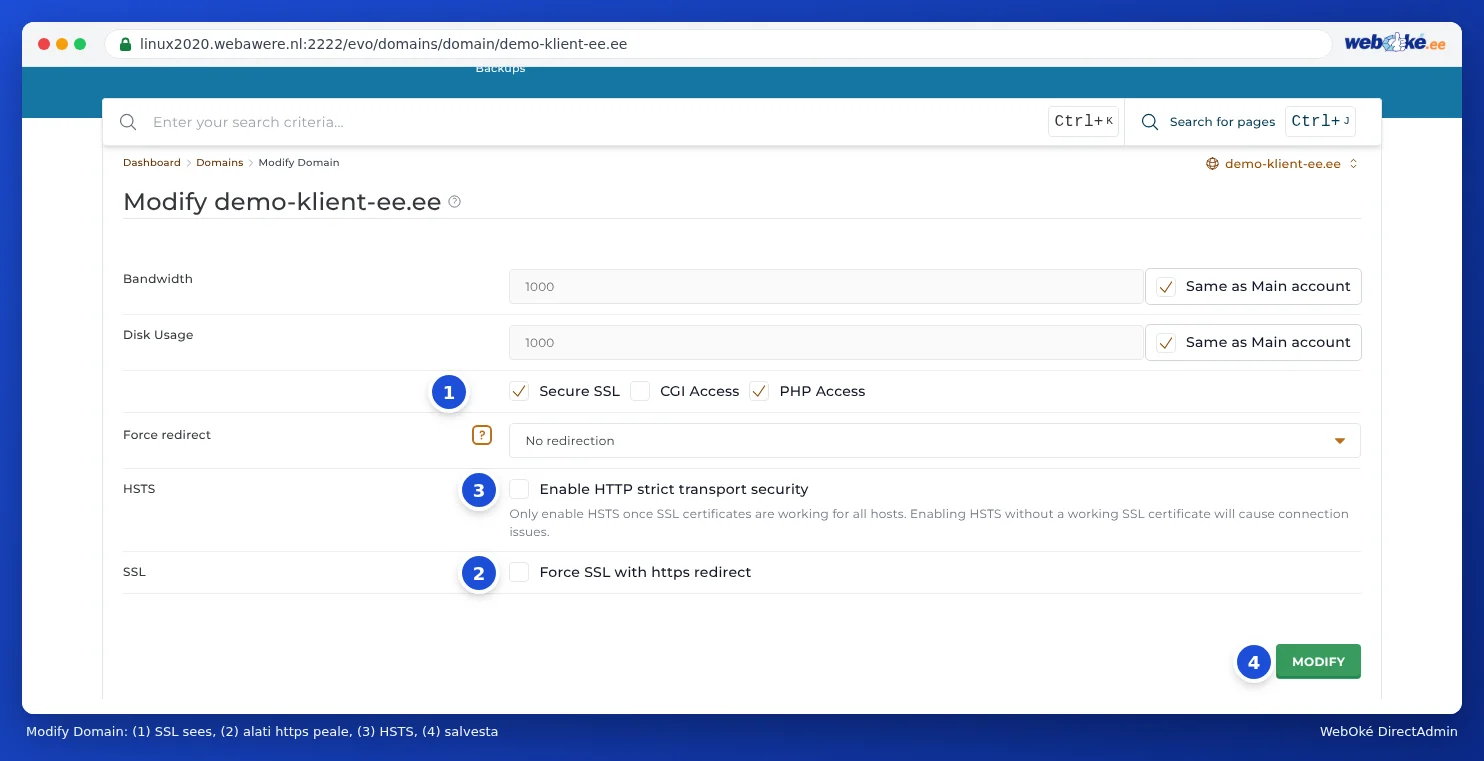Open the Force redirect dropdown
This screenshot has width=1484, height=761.
pyautogui.click(x=934, y=440)
